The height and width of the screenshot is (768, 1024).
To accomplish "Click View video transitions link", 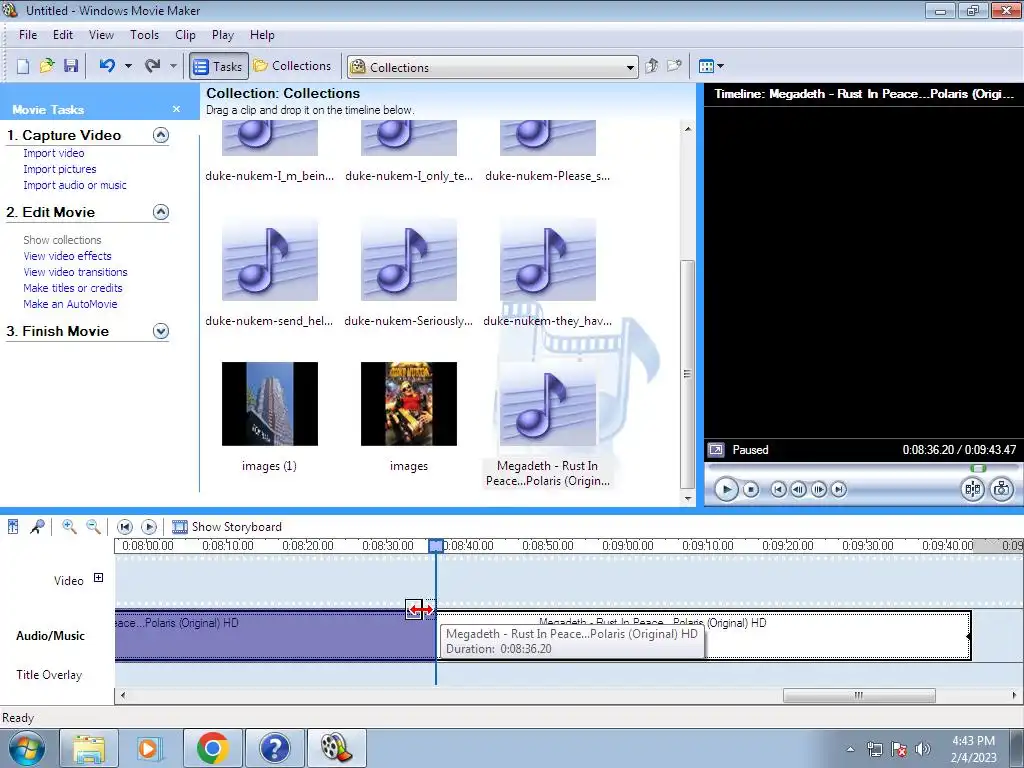I will click(75, 272).
